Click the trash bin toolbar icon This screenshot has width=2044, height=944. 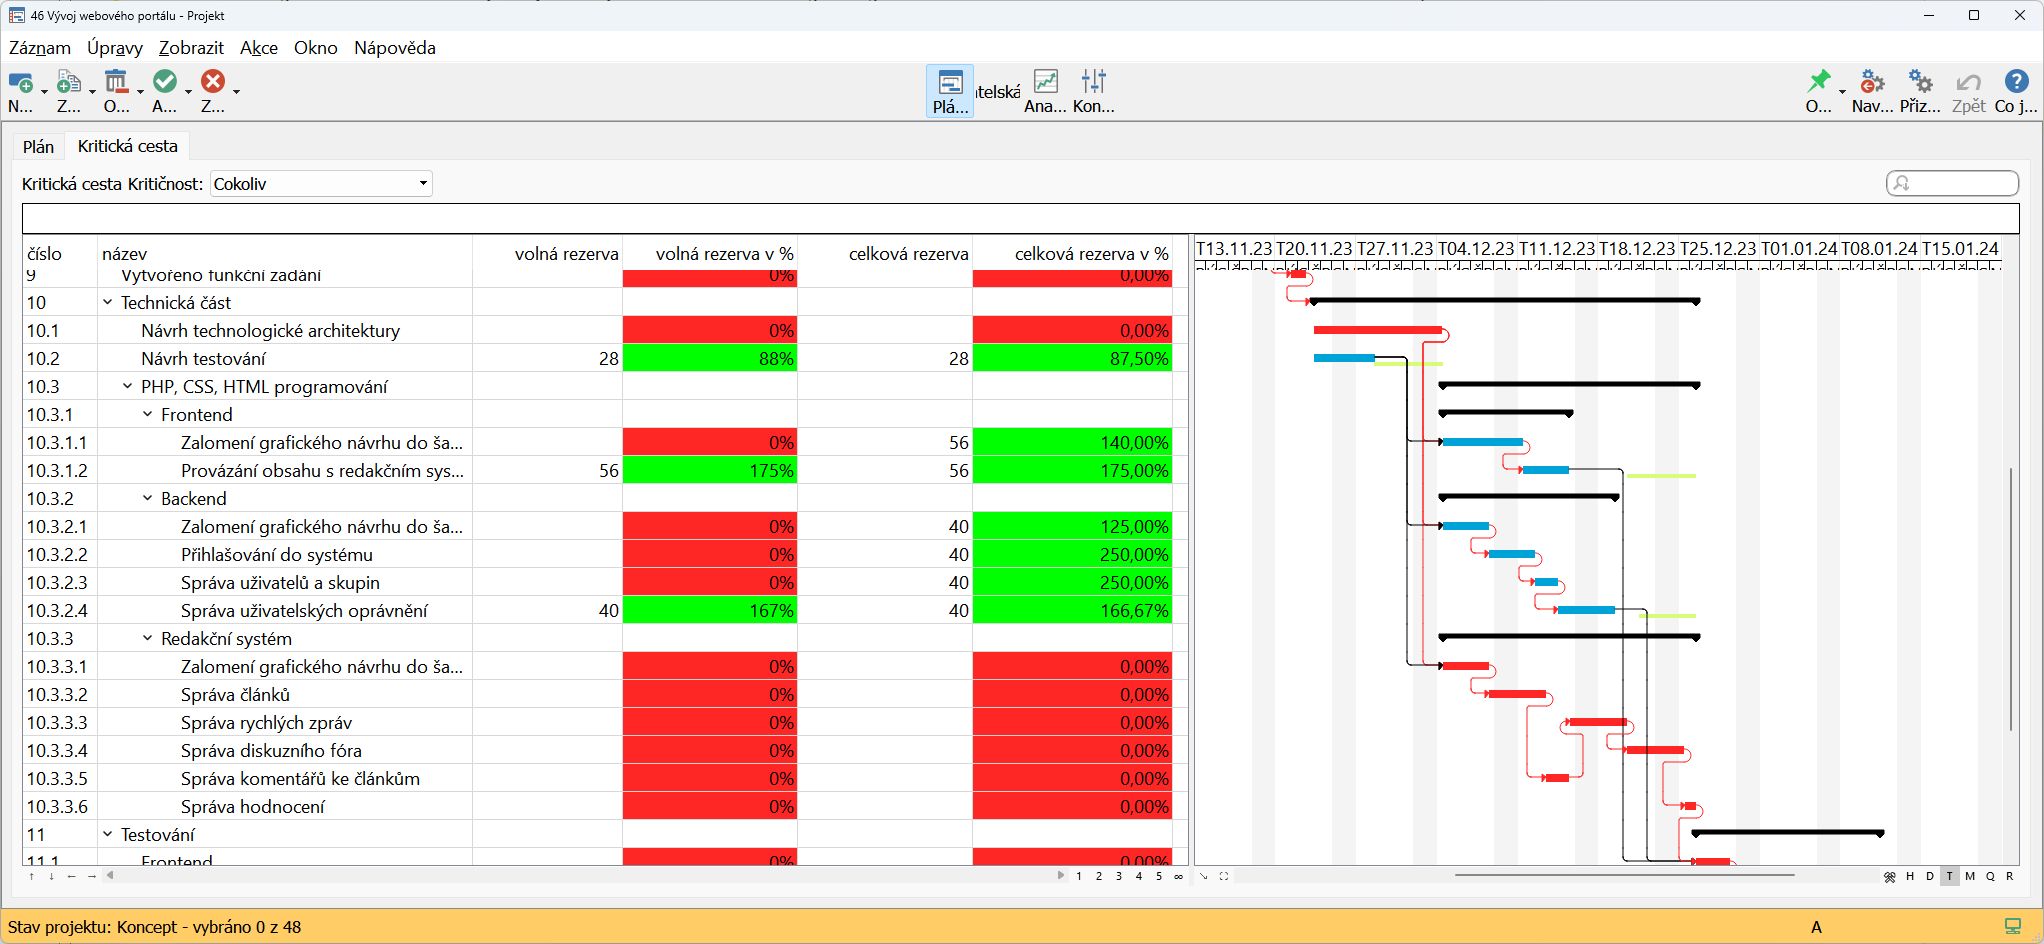coord(116,82)
